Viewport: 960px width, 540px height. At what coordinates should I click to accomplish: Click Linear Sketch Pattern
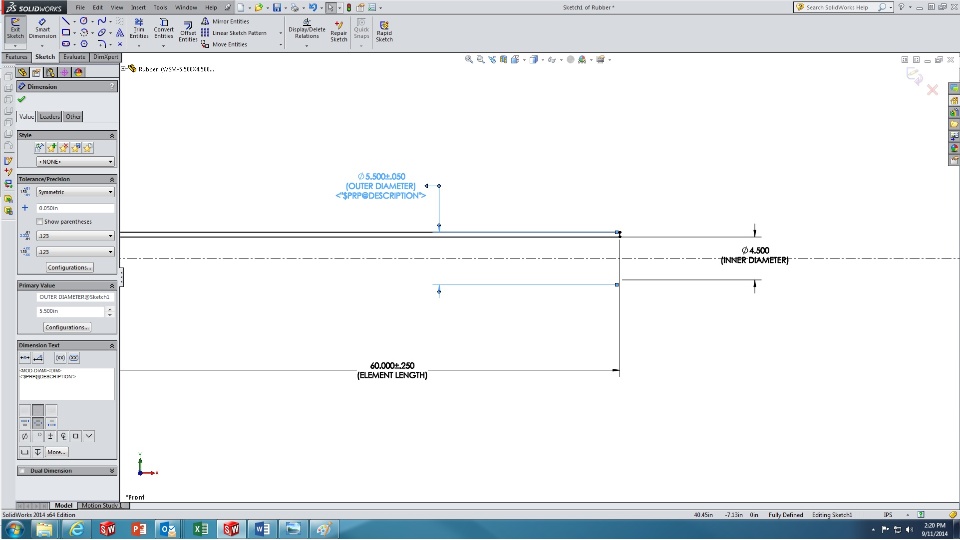[x=233, y=32]
